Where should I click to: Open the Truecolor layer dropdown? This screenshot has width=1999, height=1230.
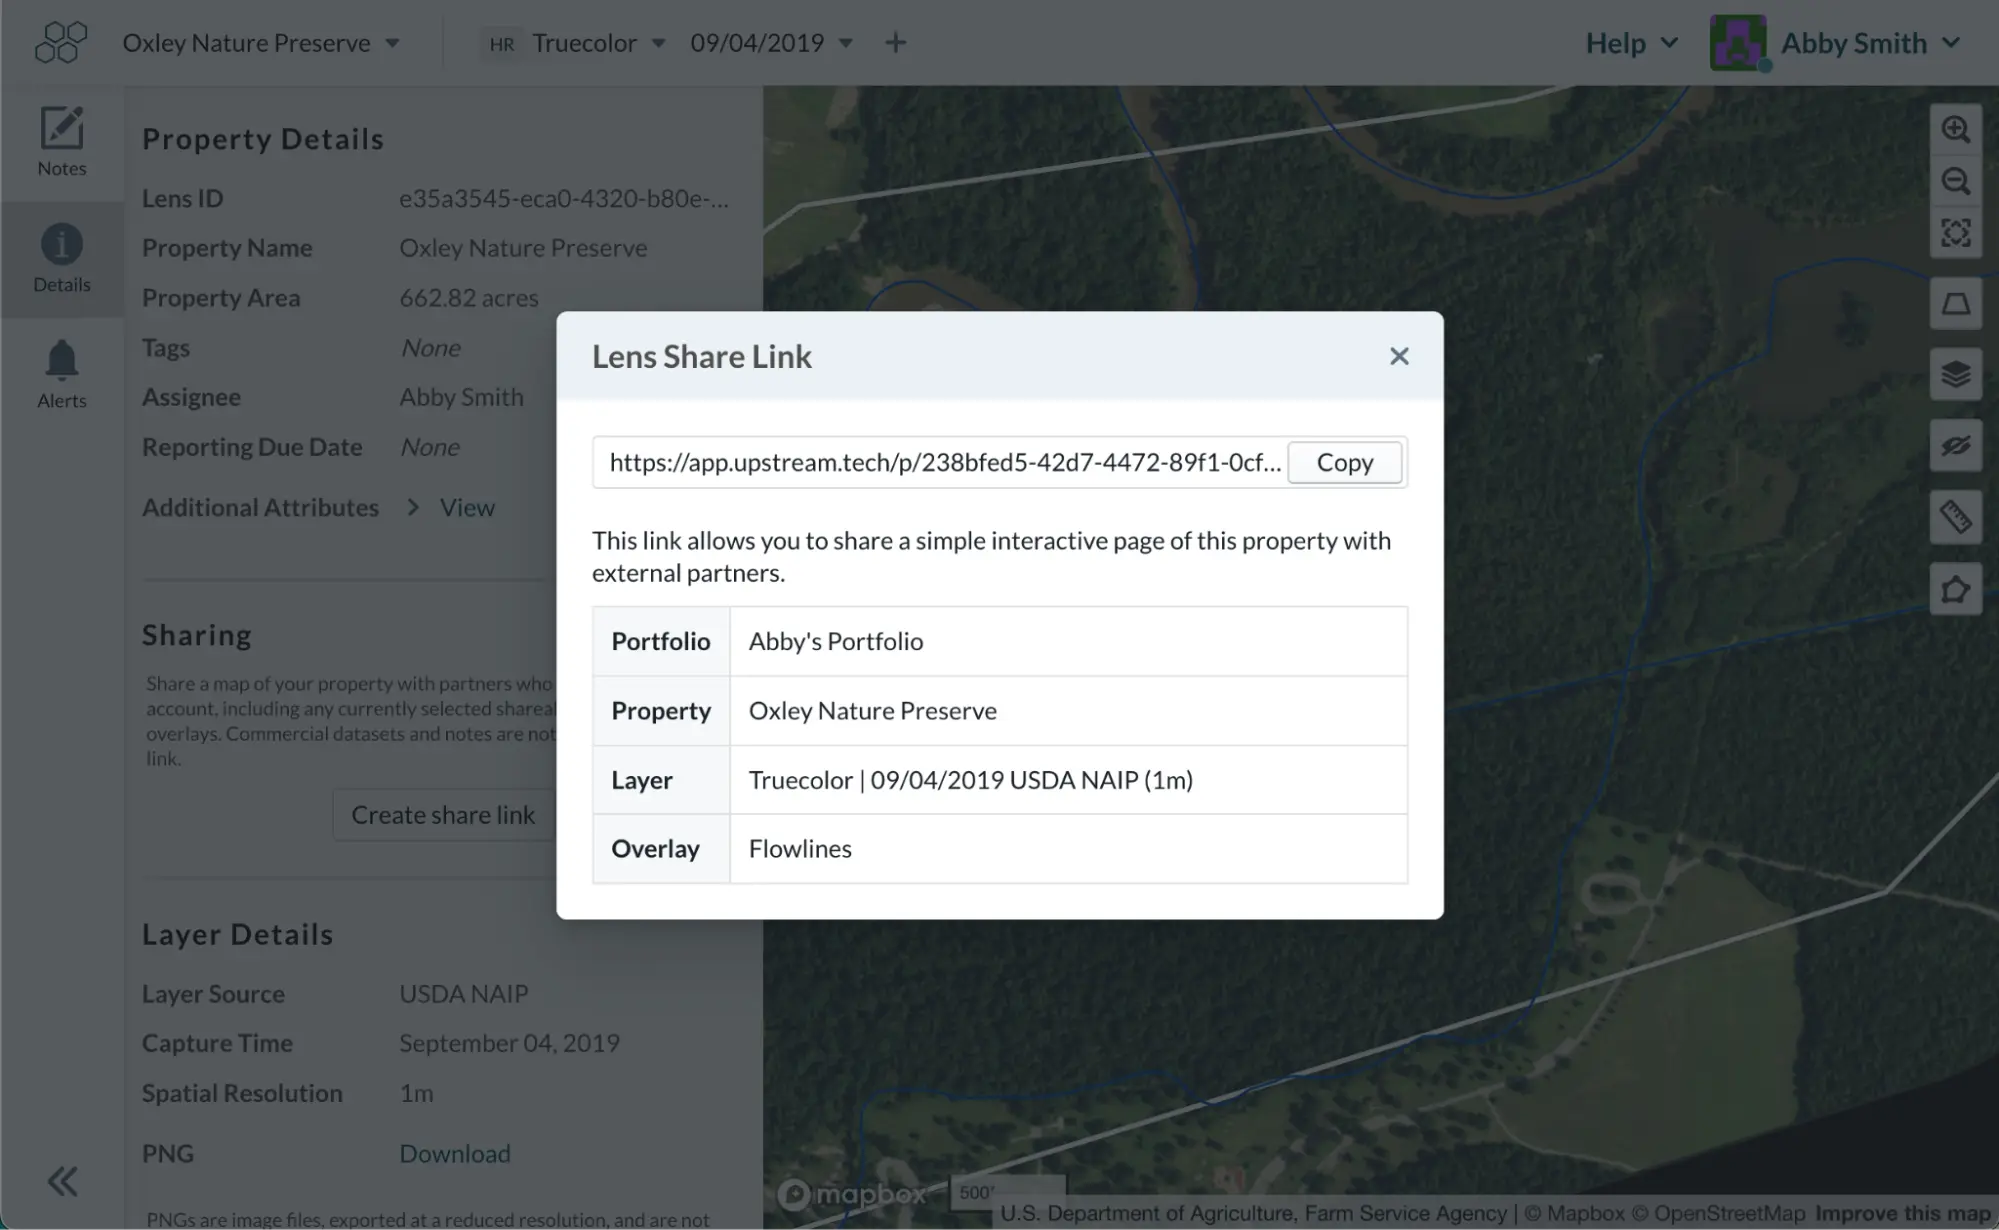tap(599, 43)
